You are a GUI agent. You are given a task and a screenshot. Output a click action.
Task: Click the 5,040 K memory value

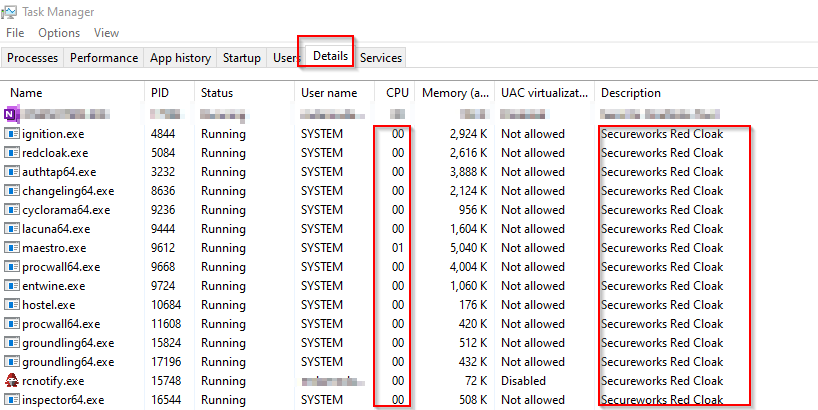click(468, 248)
